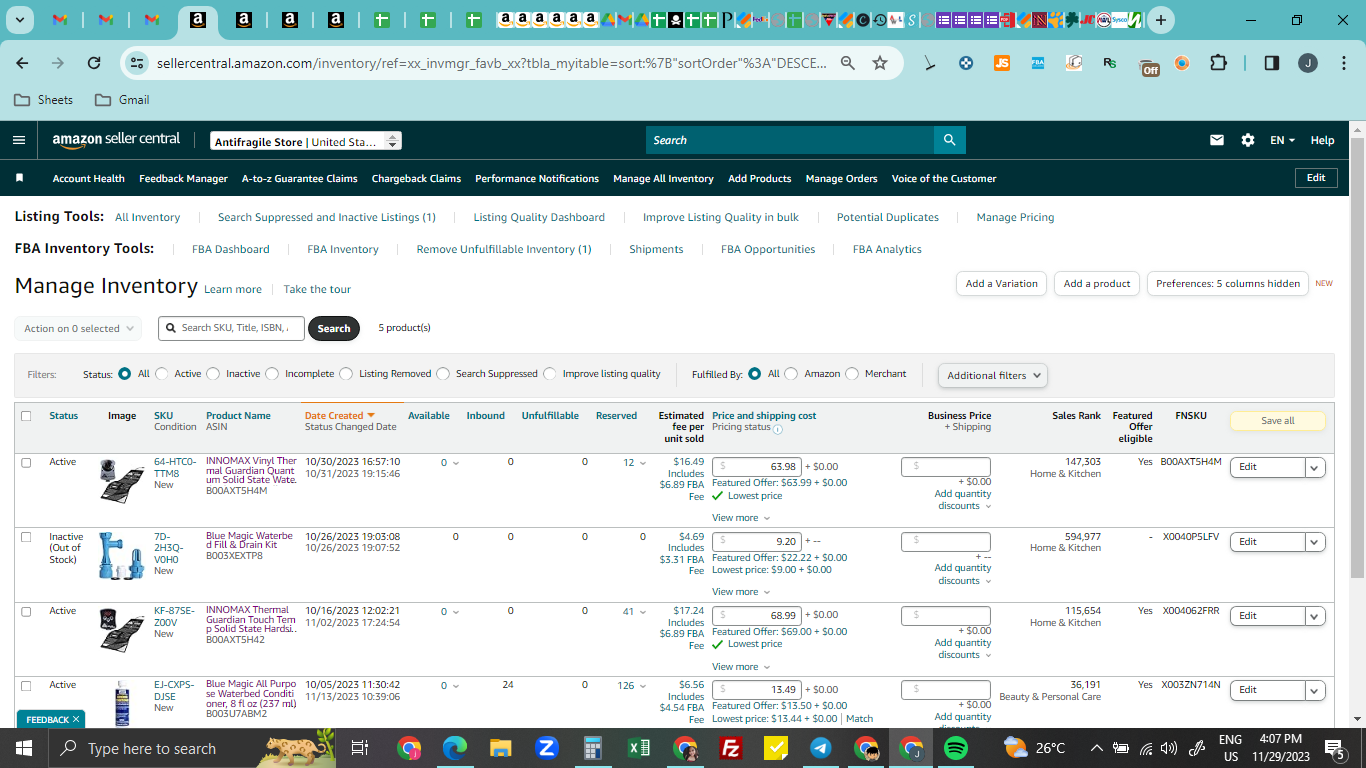Select the Incomplete status filter
Image resolution: width=1366 pixels, height=768 pixels.
coord(272,374)
